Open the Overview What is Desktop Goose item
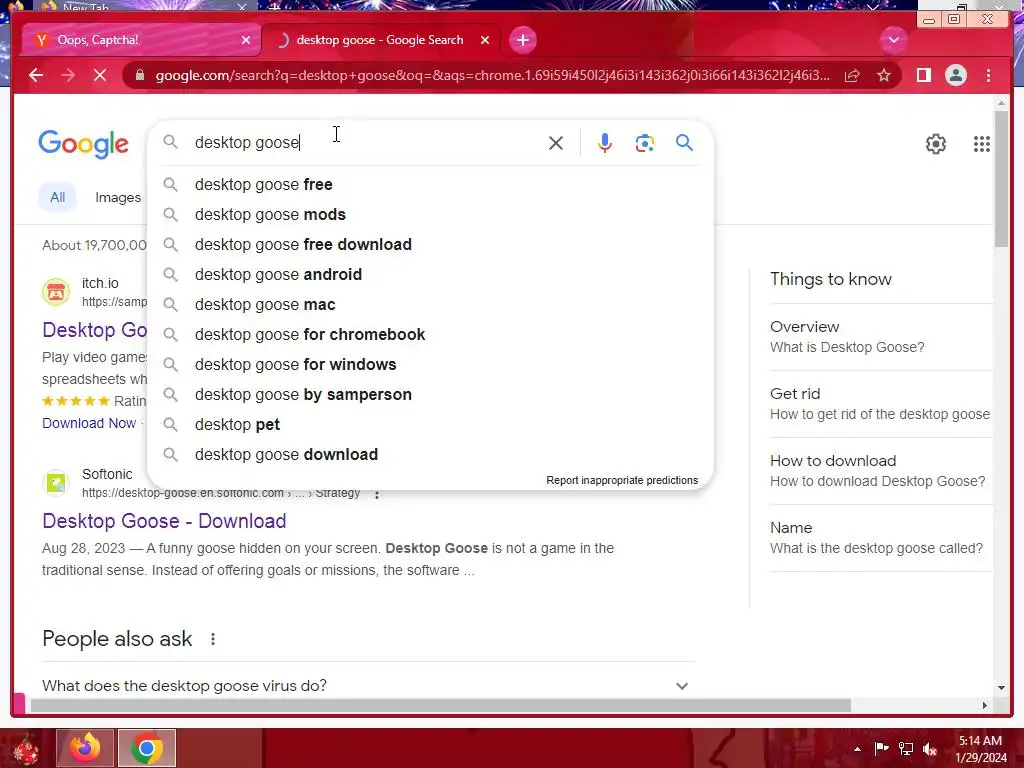The height and width of the screenshot is (768, 1024). click(880, 337)
